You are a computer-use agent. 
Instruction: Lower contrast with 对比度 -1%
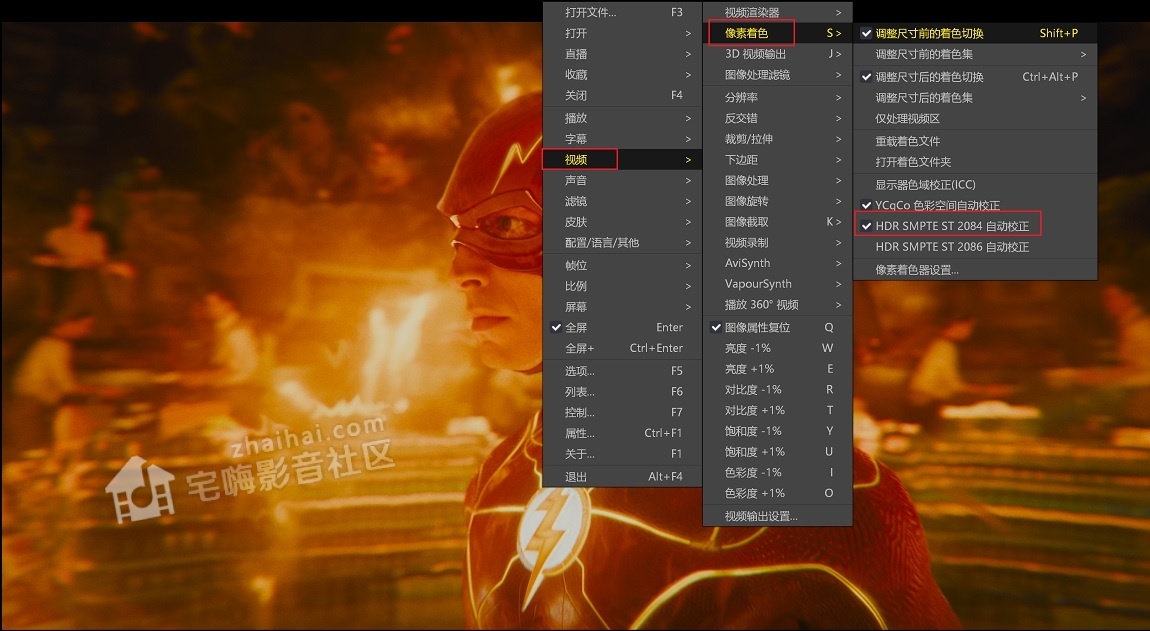click(x=777, y=389)
